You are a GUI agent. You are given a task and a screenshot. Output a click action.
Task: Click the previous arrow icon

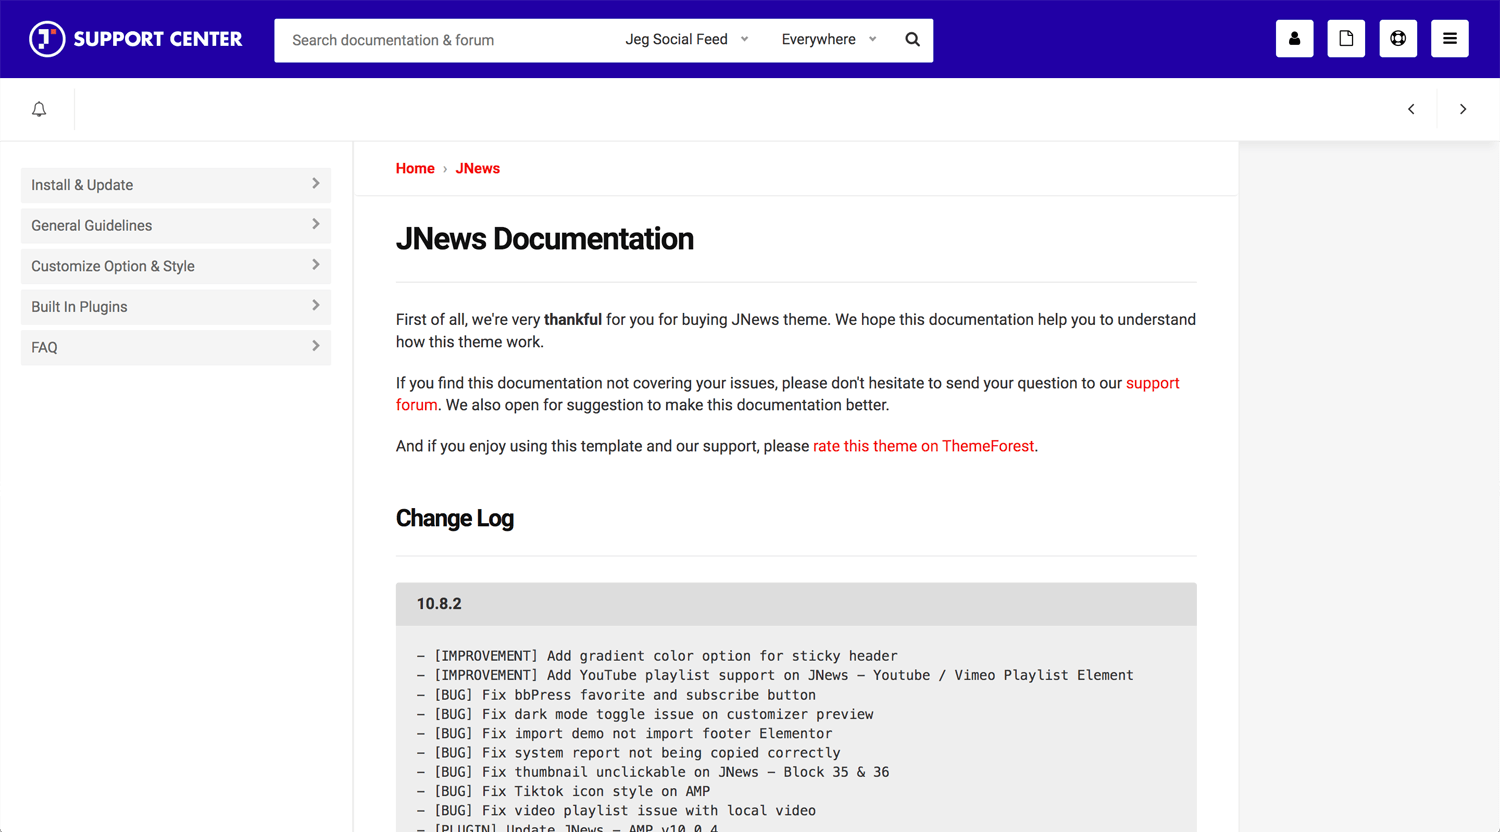[1411, 109]
